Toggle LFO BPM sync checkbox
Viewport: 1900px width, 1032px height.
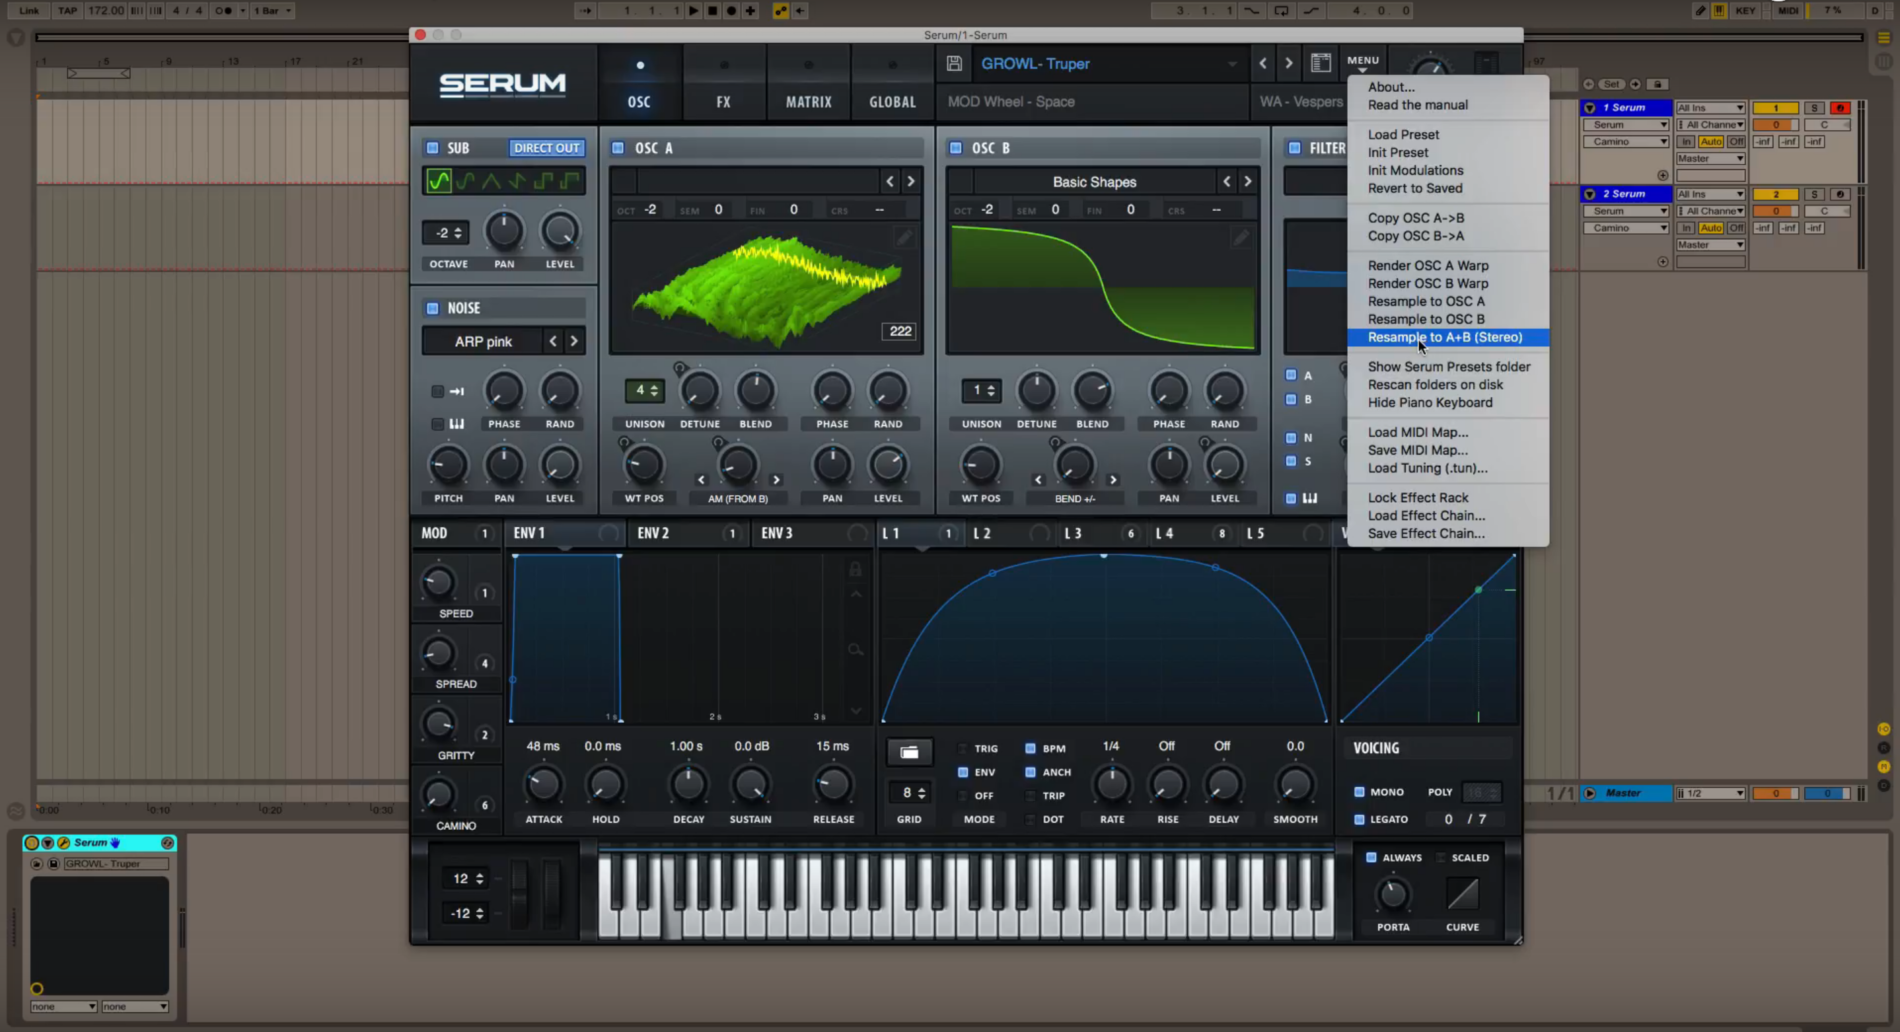[1030, 748]
